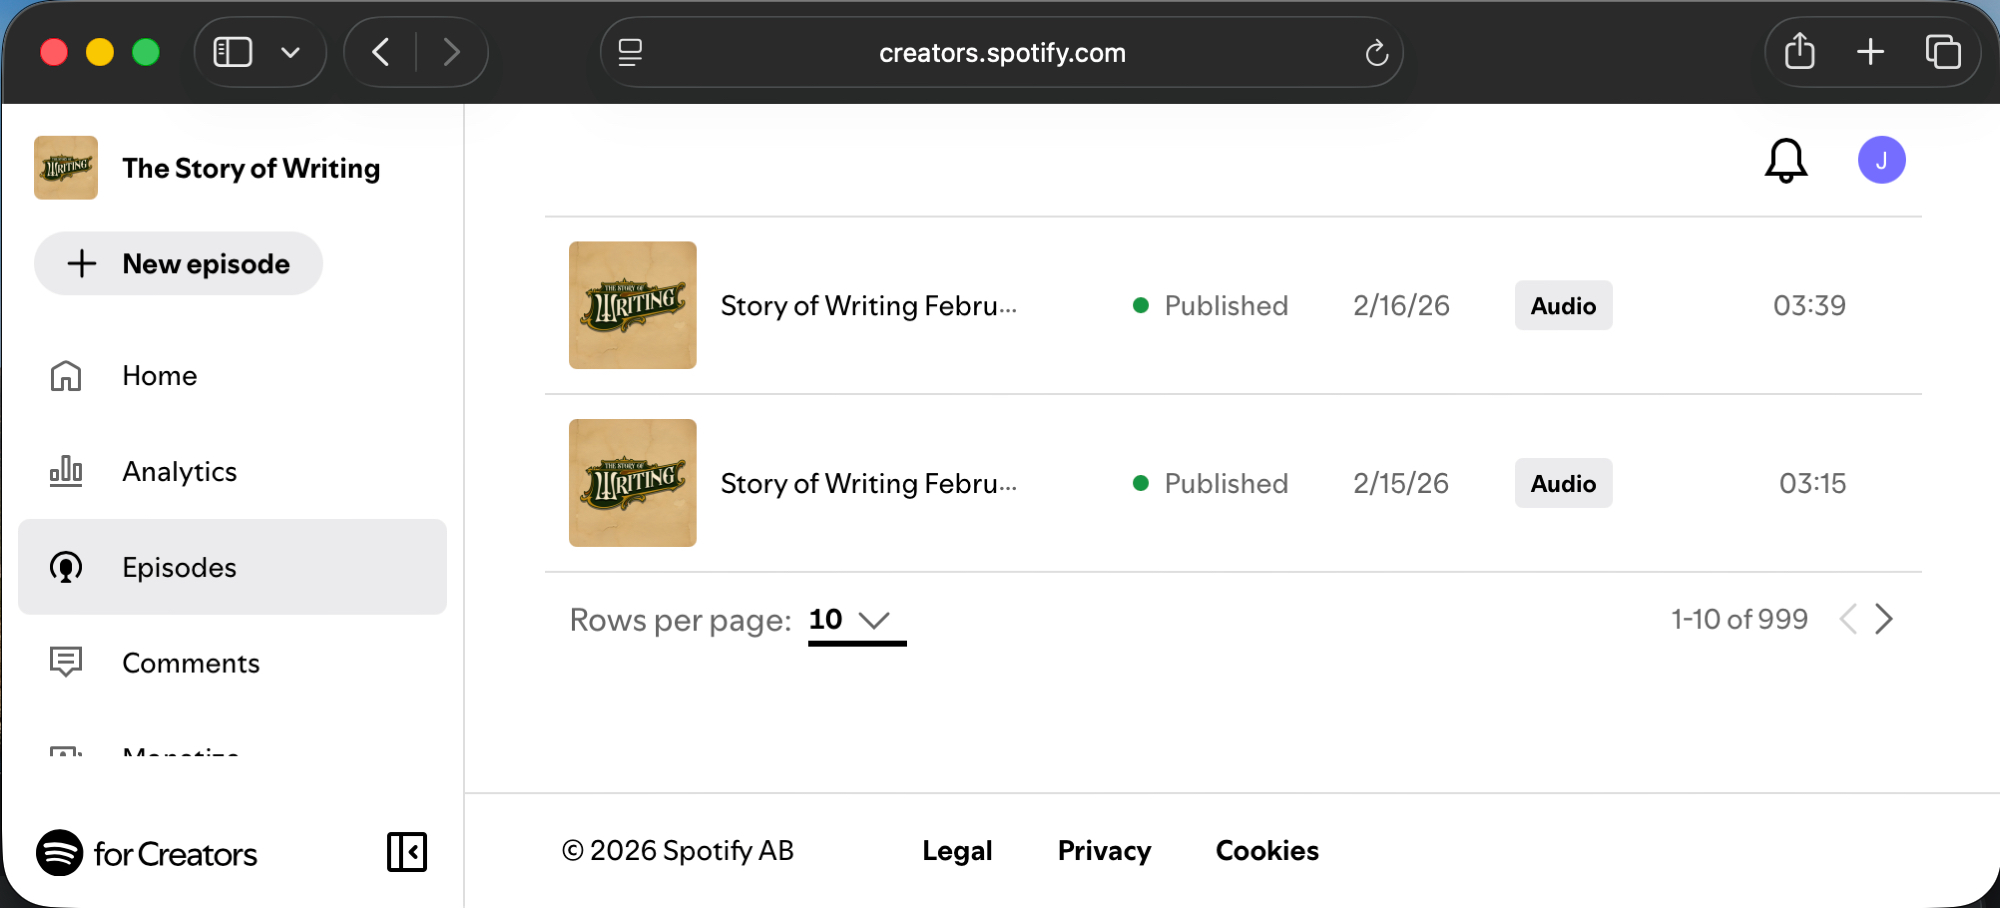Click the Safari share icon

click(x=1799, y=52)
